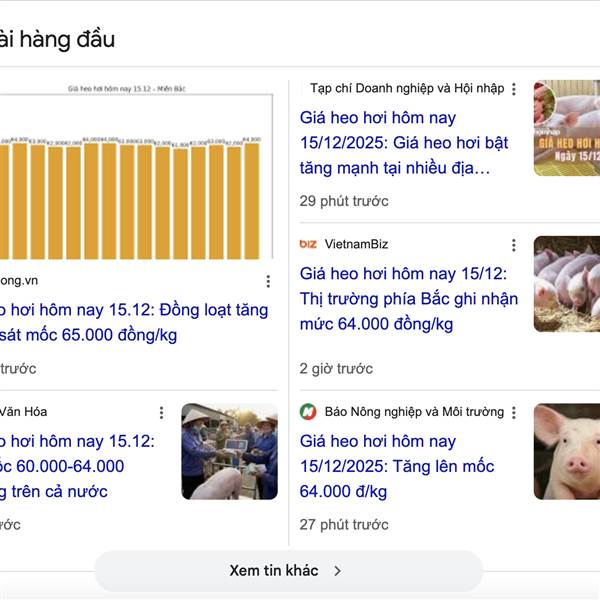Open the farmers weighing pig thumbnail
The image size is (600, 600).
click(x=229, y=451)
